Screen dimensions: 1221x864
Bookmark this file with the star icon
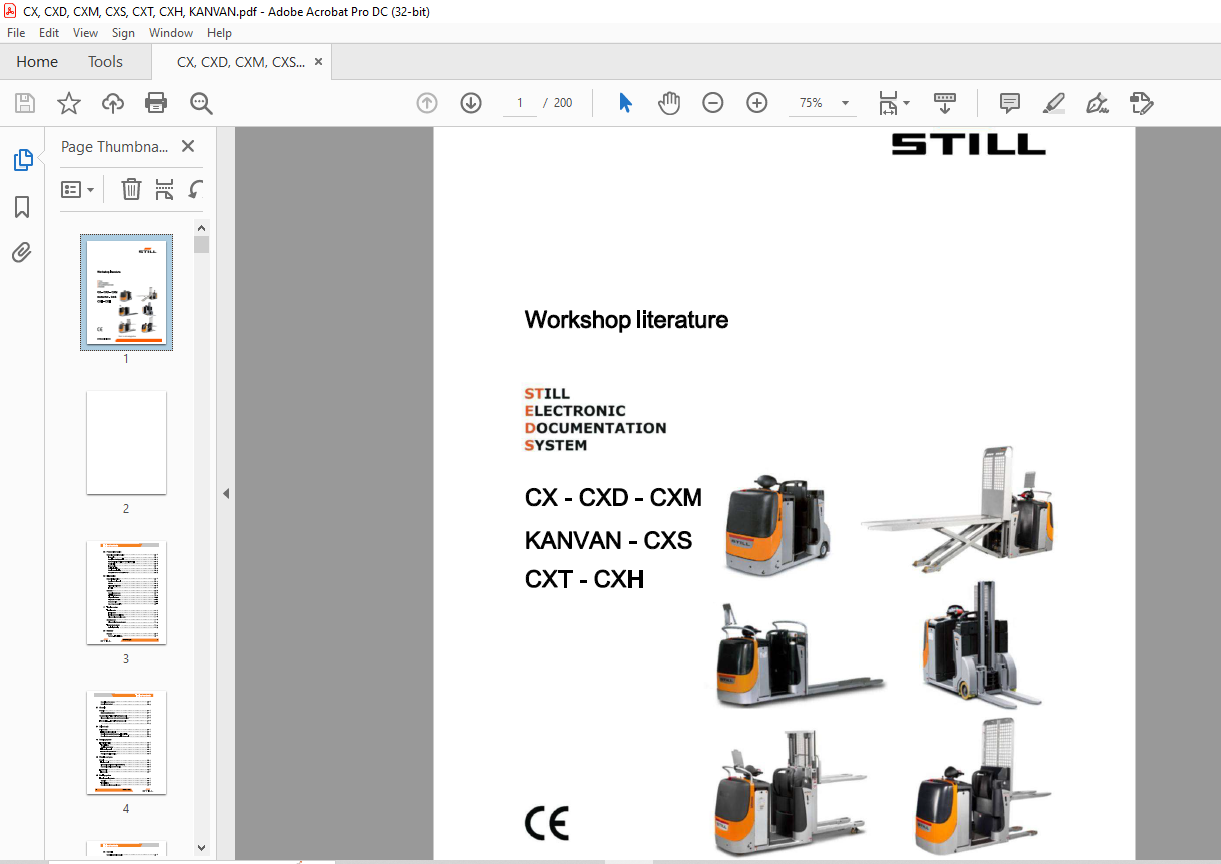click(x=69, y=103)
